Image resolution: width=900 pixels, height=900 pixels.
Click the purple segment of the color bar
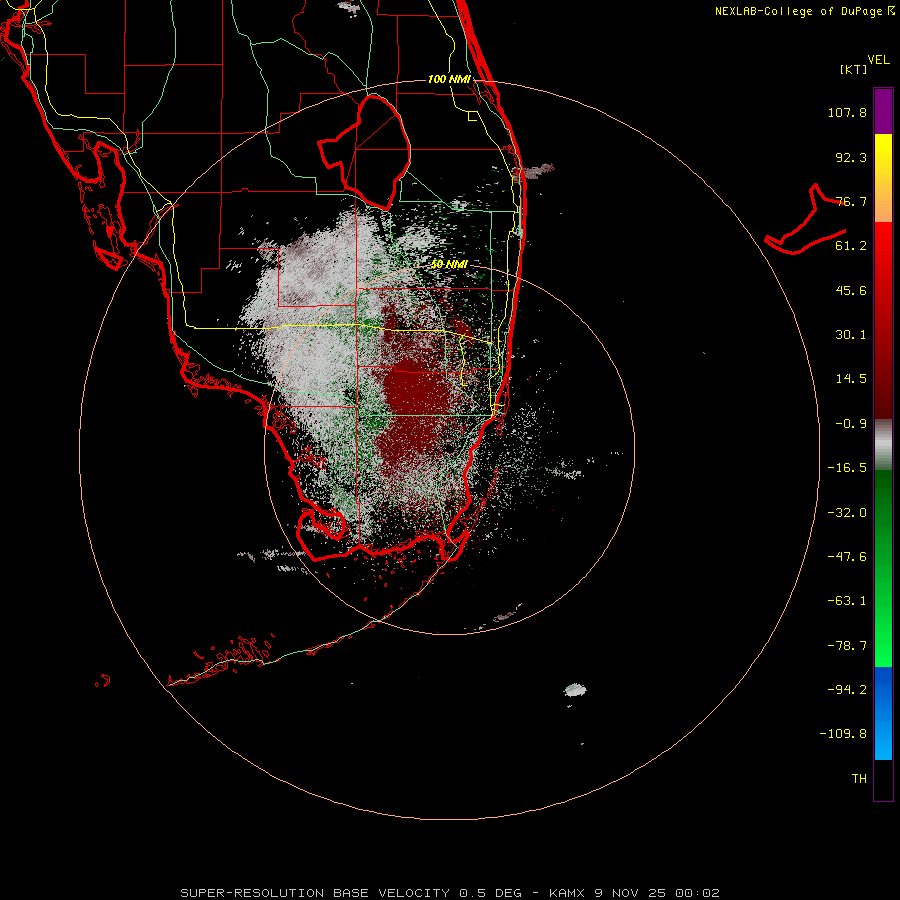(883, 111)
